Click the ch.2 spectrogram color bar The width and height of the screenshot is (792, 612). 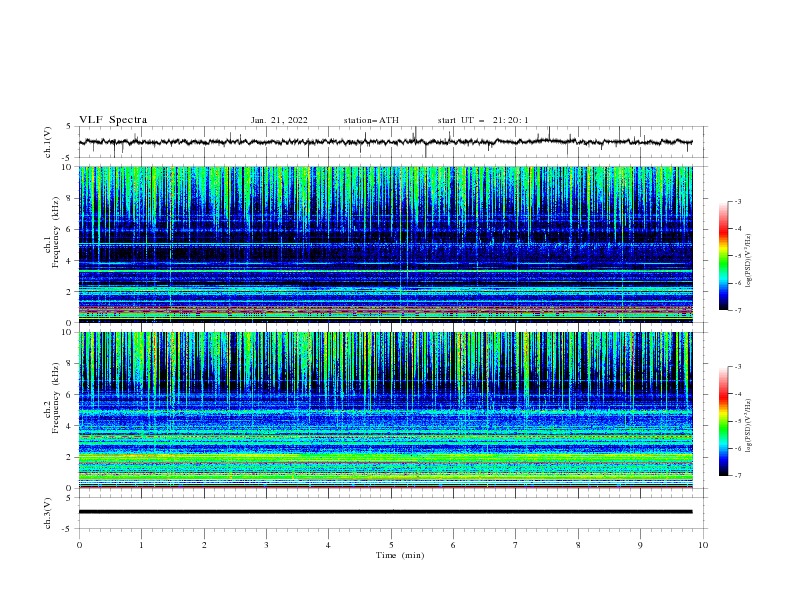(723, 421)
